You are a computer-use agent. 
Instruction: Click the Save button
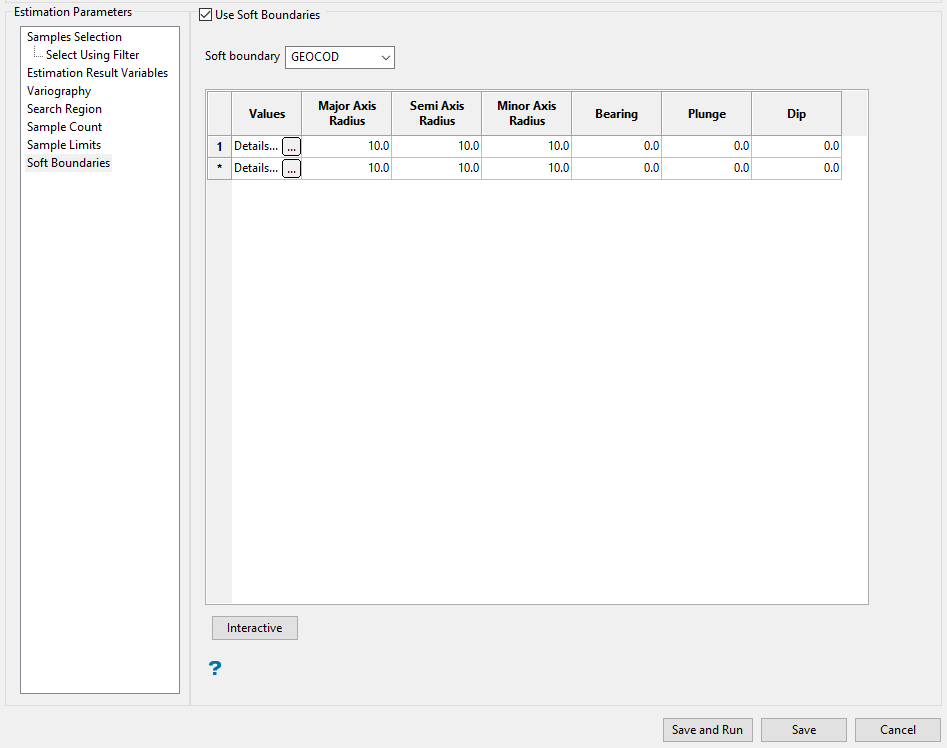[804, 730]
